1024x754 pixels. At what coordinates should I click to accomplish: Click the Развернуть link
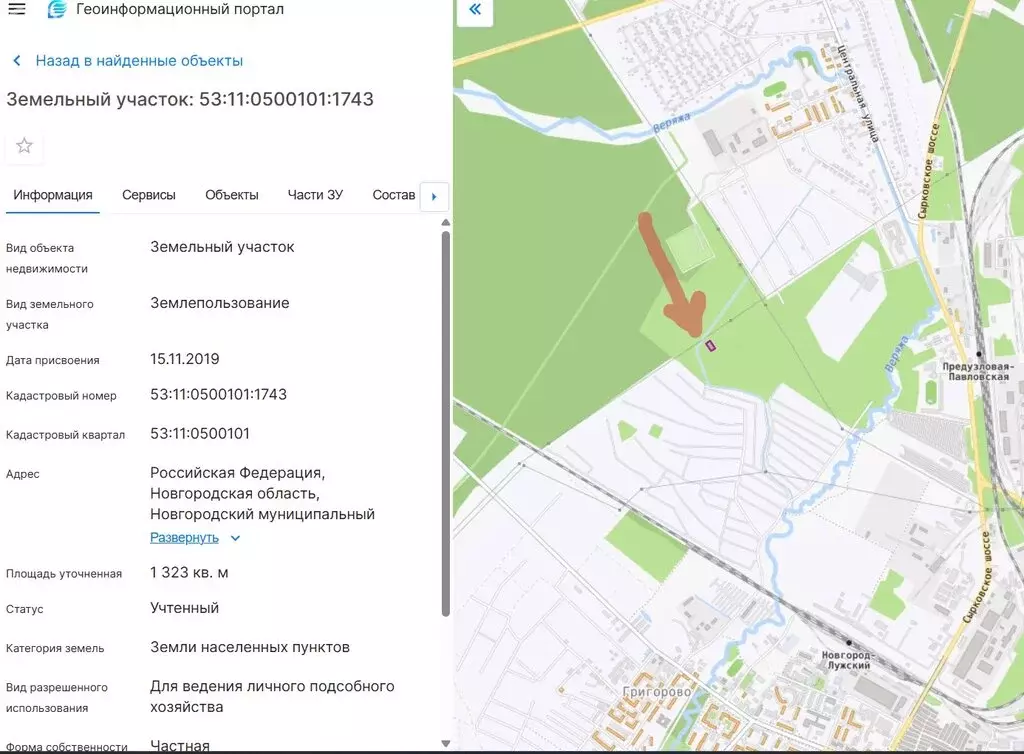tap(184, 538)
